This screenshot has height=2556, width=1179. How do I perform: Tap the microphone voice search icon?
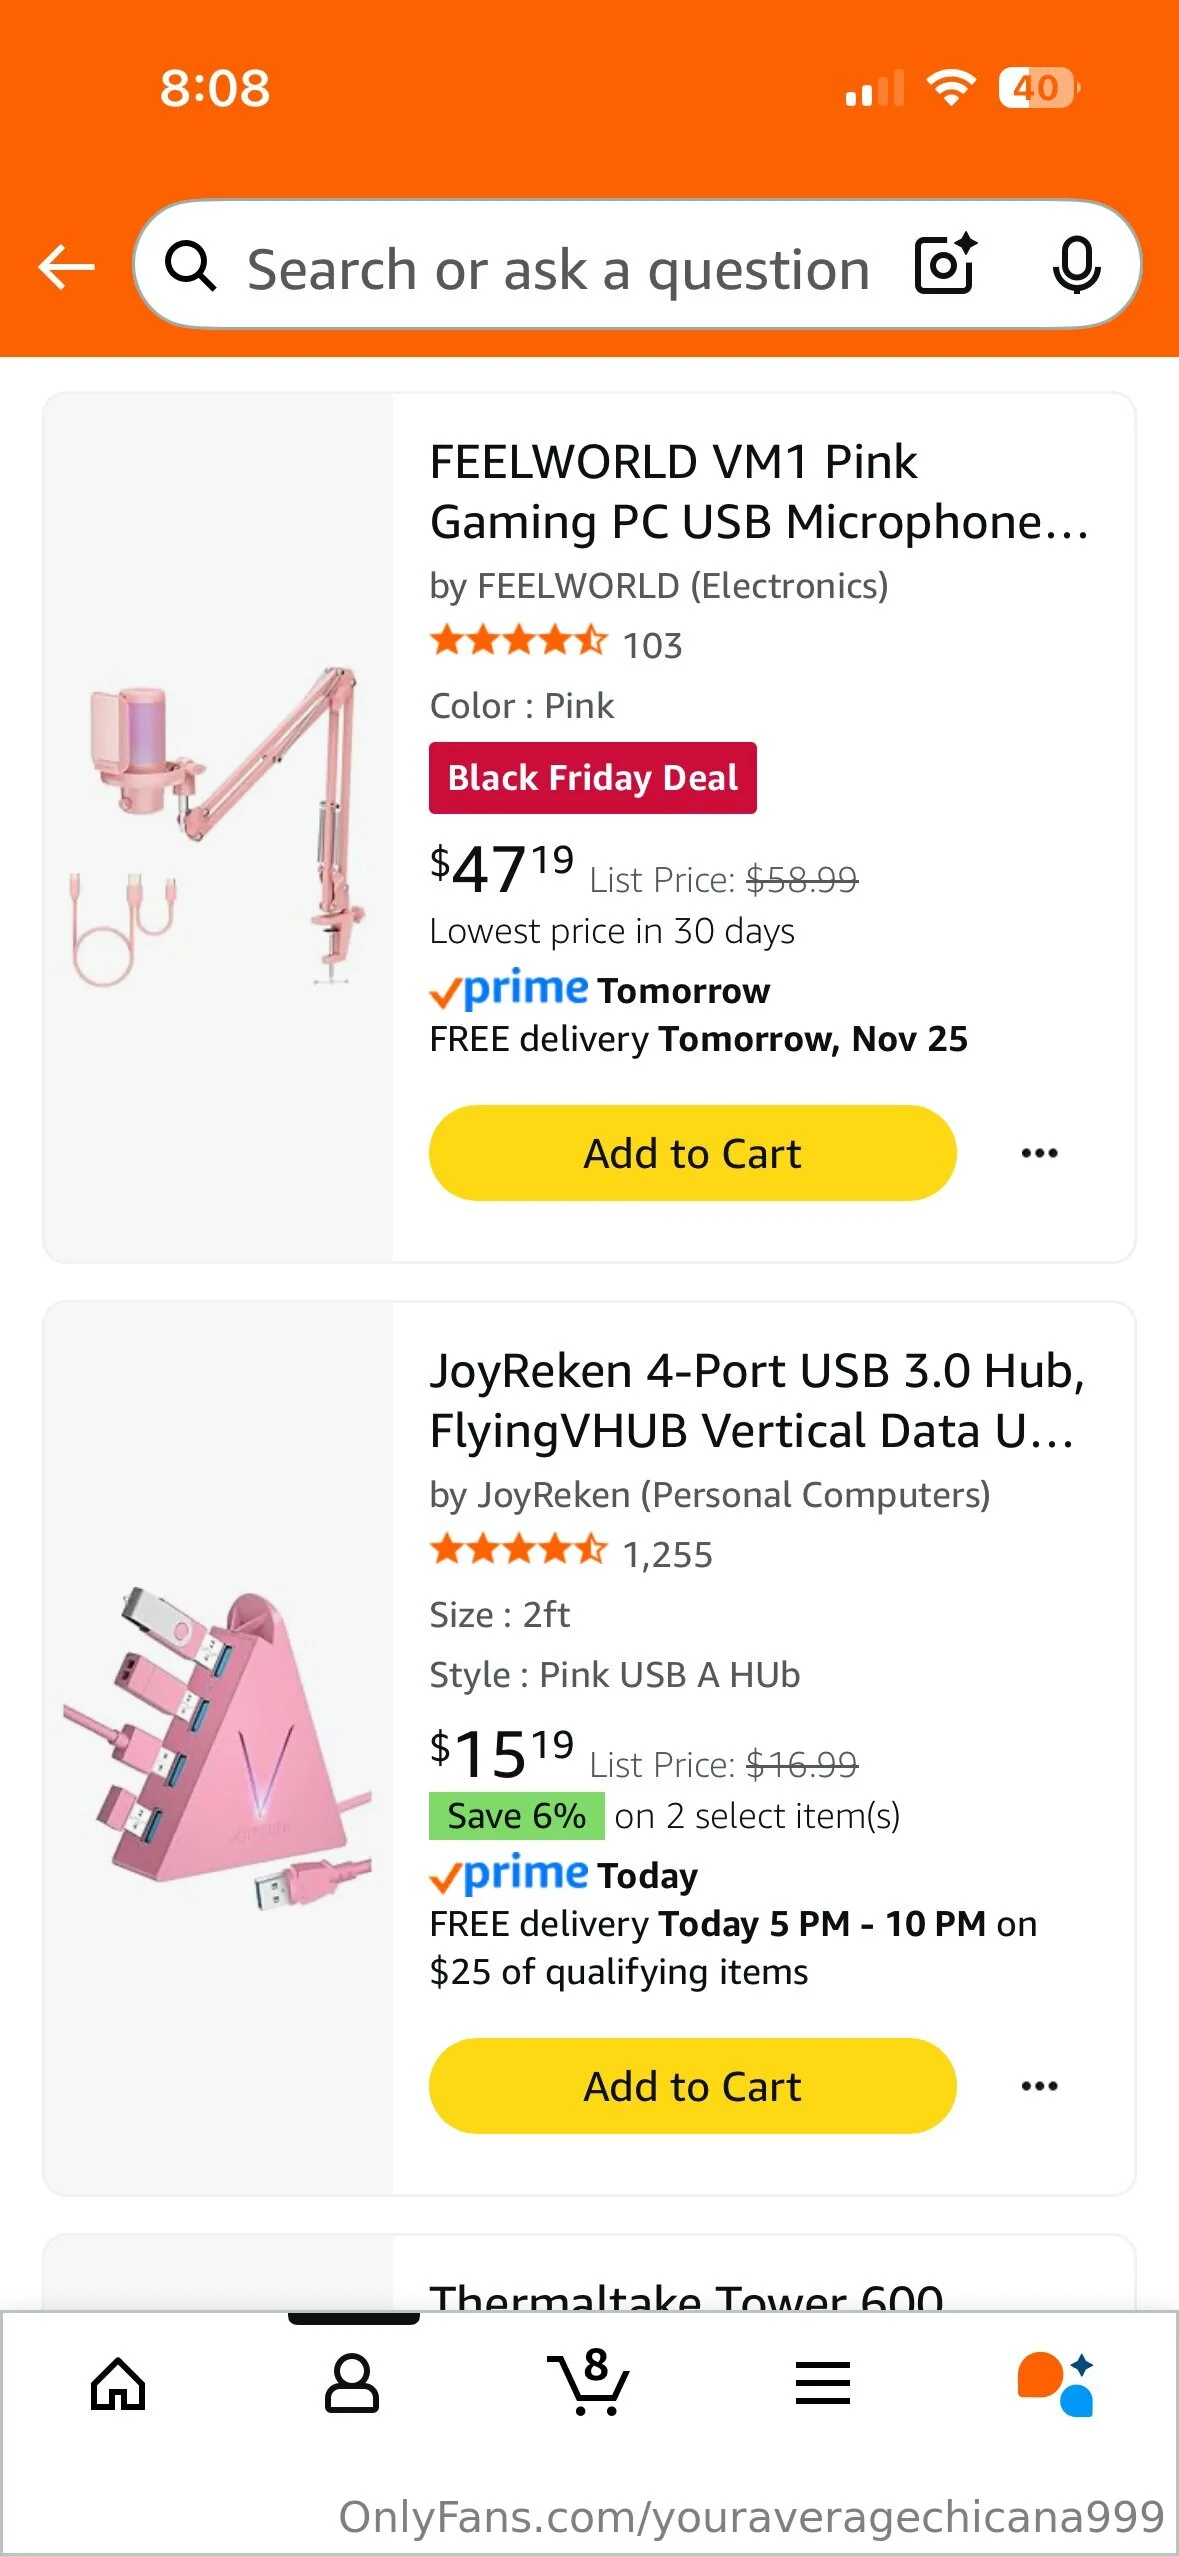[x=1076, y=266]
